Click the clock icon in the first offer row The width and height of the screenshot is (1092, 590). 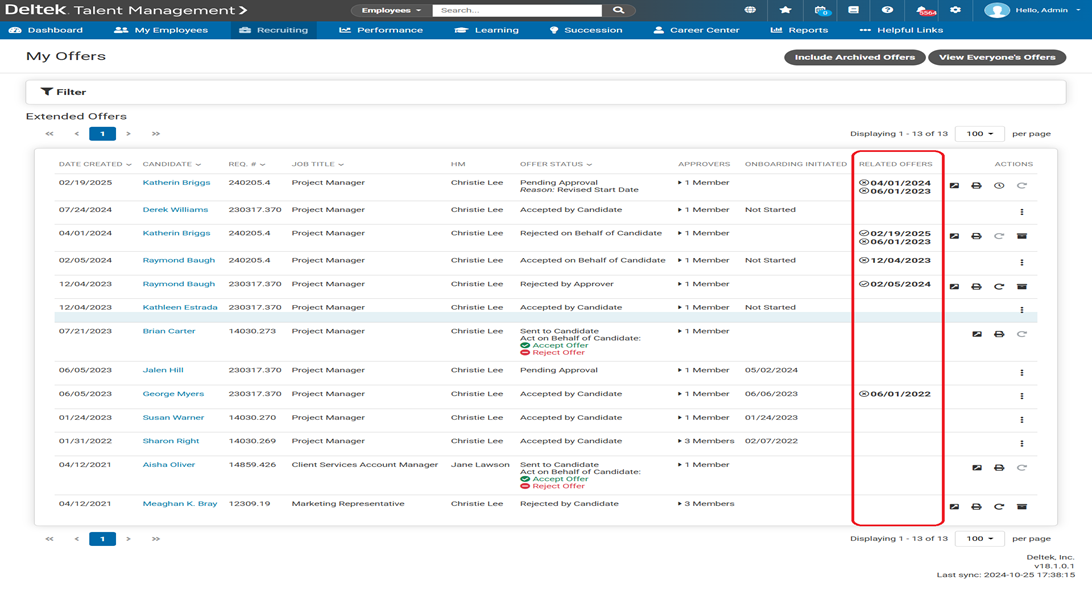coord(999,186)
